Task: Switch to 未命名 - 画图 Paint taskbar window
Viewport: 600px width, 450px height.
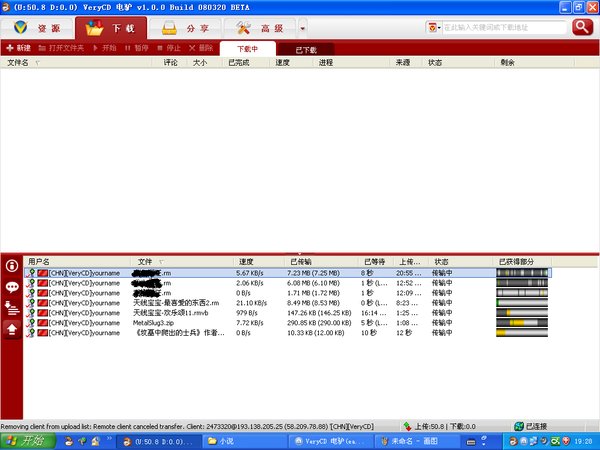Action: (417, 441)
